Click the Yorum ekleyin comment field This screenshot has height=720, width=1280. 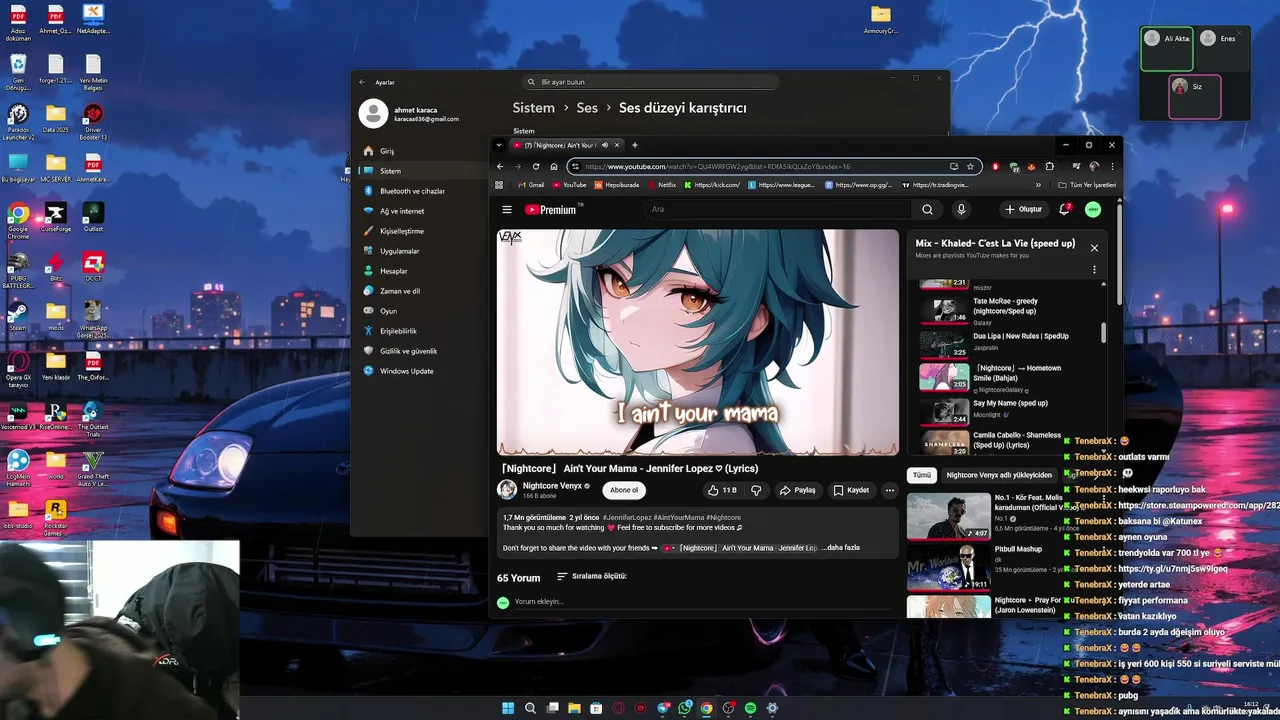(x=700, y=601)
